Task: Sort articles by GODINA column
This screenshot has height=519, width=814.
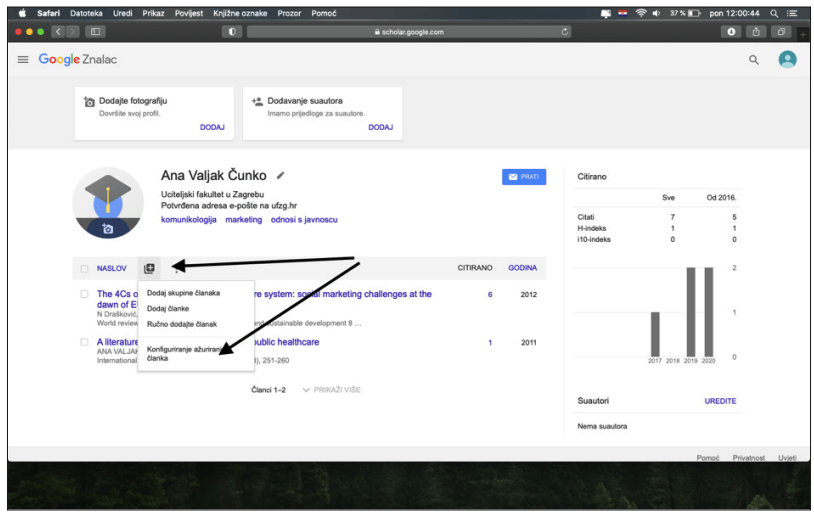Action: pos(522,268)
